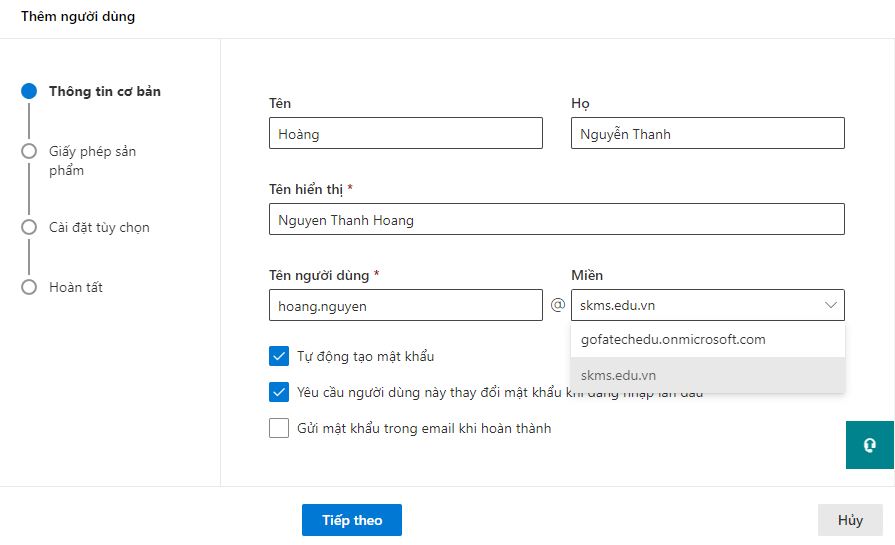The width and height of the screenshot is (895, 545).
Task: Edit the Tên hiển thị field
Action: 556,220
